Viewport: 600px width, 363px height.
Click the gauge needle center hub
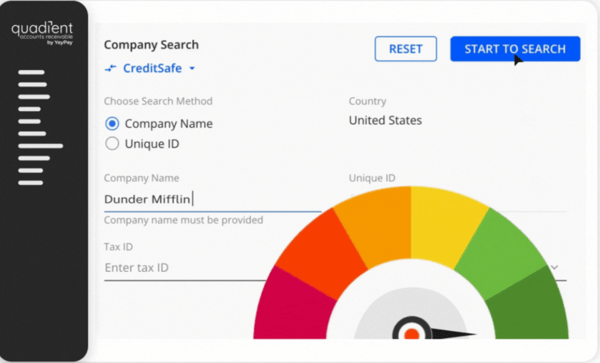(411, 332)
